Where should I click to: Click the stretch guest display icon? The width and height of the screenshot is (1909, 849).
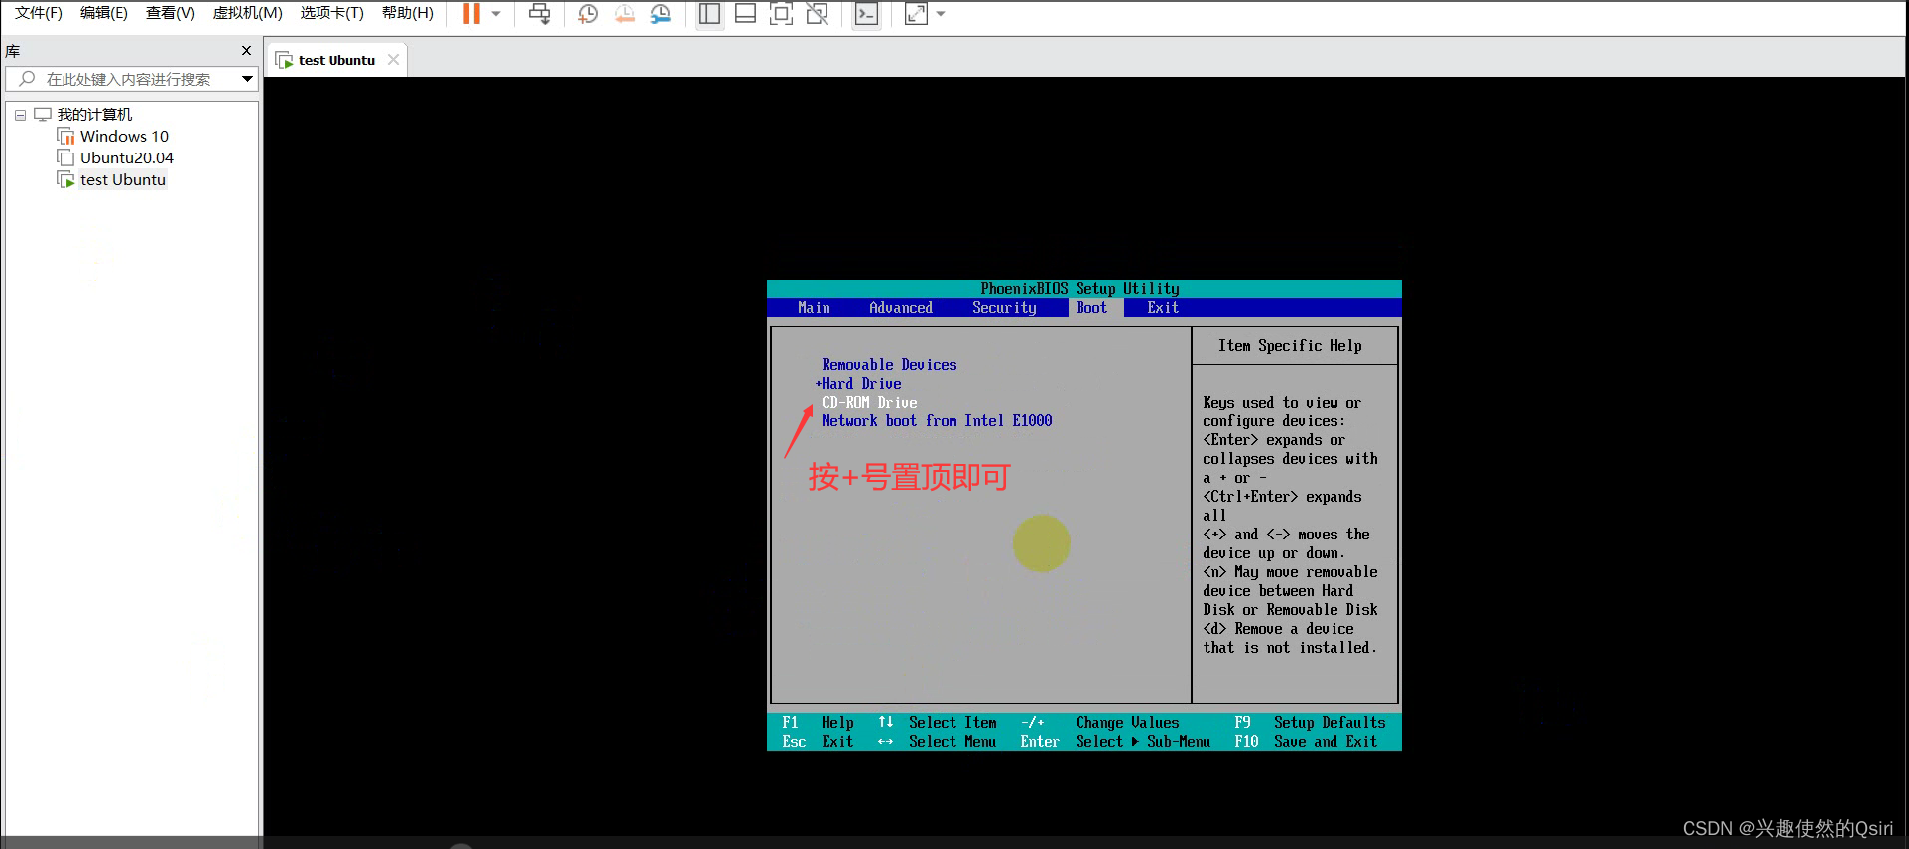tap(916, 13)
